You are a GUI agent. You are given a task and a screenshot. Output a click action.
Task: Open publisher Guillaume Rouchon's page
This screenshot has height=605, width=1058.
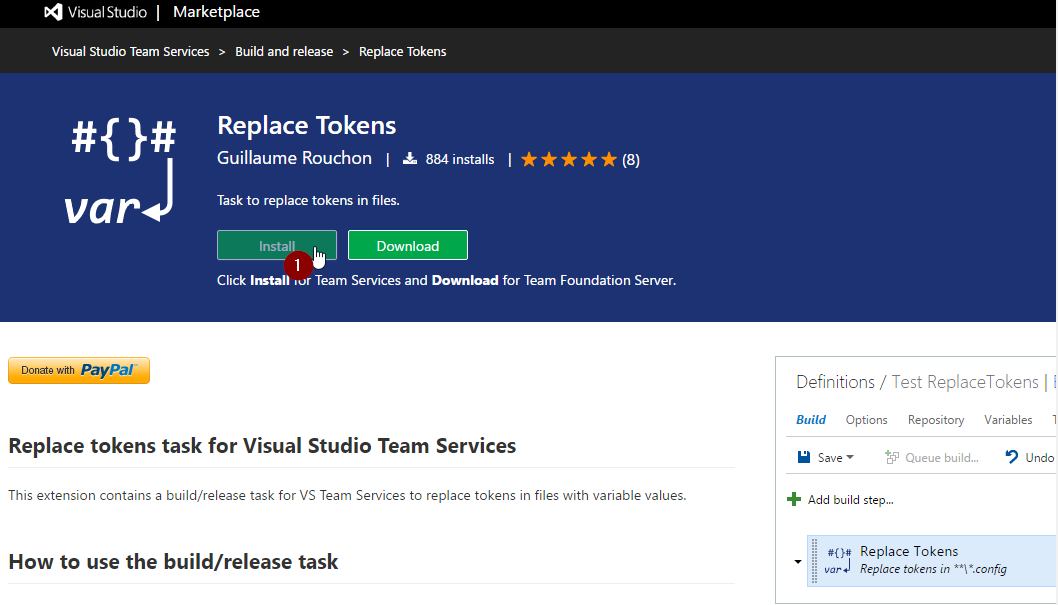point(294,158)
